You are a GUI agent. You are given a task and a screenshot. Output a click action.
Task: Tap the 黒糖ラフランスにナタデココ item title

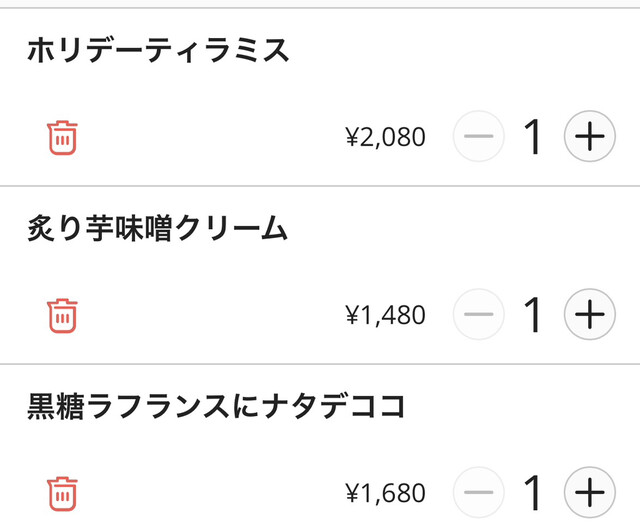click(x=216, y=407)
